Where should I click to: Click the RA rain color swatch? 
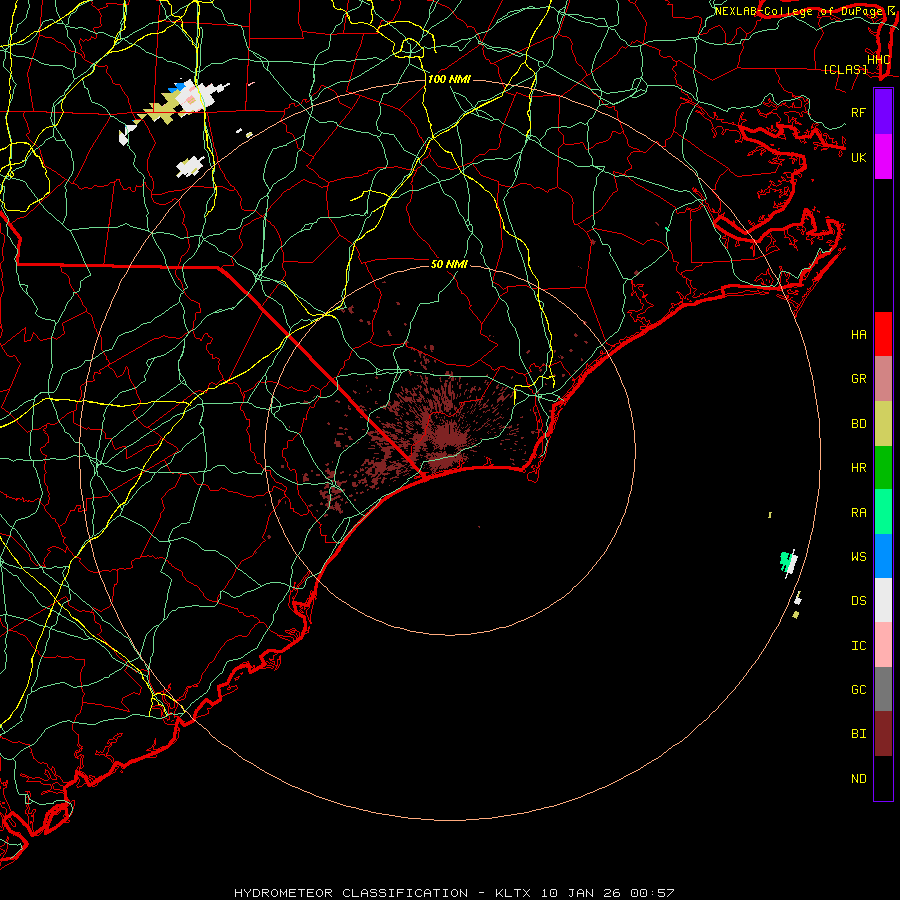[883, 512]
